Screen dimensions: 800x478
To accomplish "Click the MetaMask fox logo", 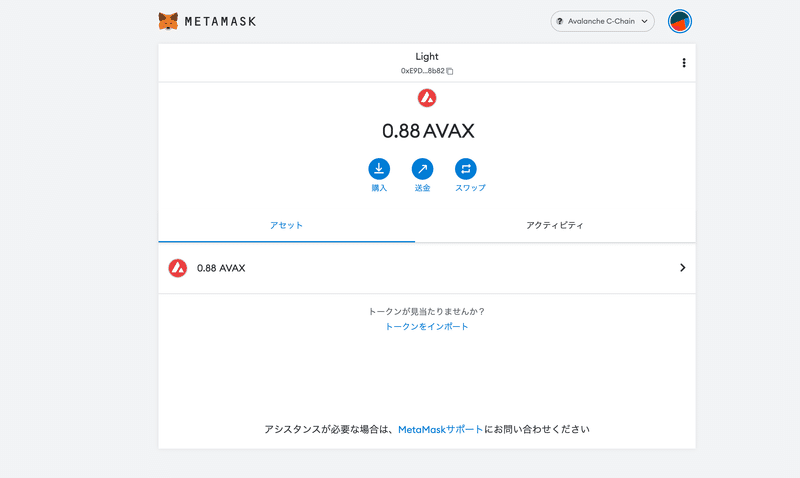I will 168,21.
